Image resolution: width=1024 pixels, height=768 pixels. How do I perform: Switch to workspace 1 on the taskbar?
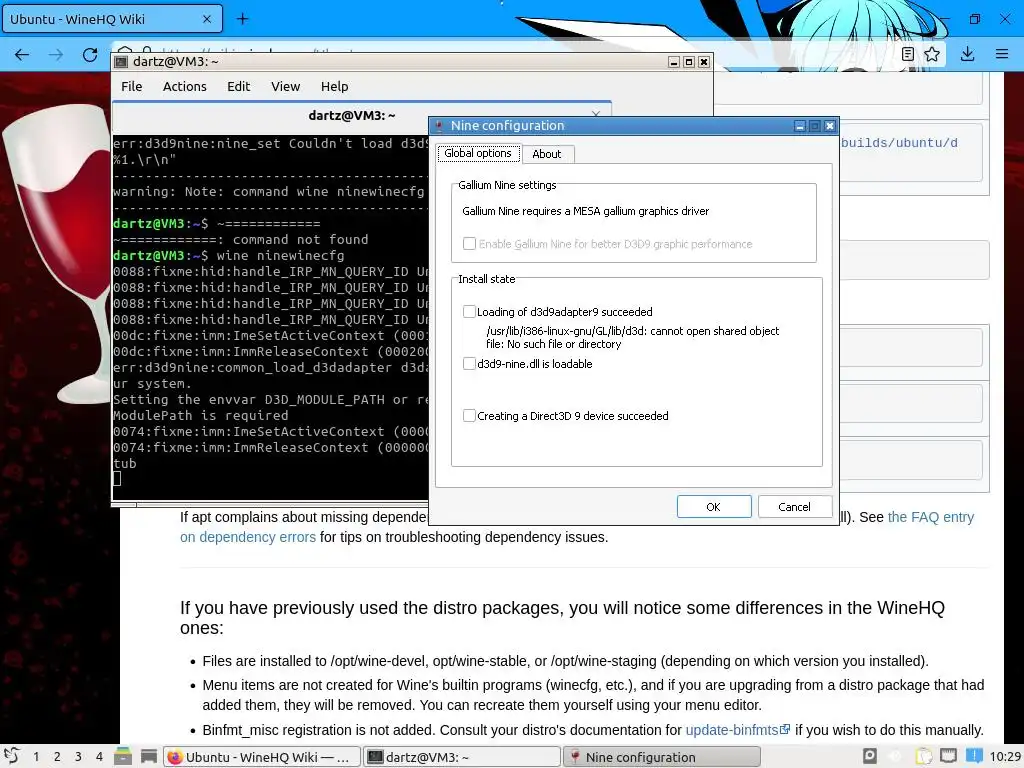coord(36,756)
